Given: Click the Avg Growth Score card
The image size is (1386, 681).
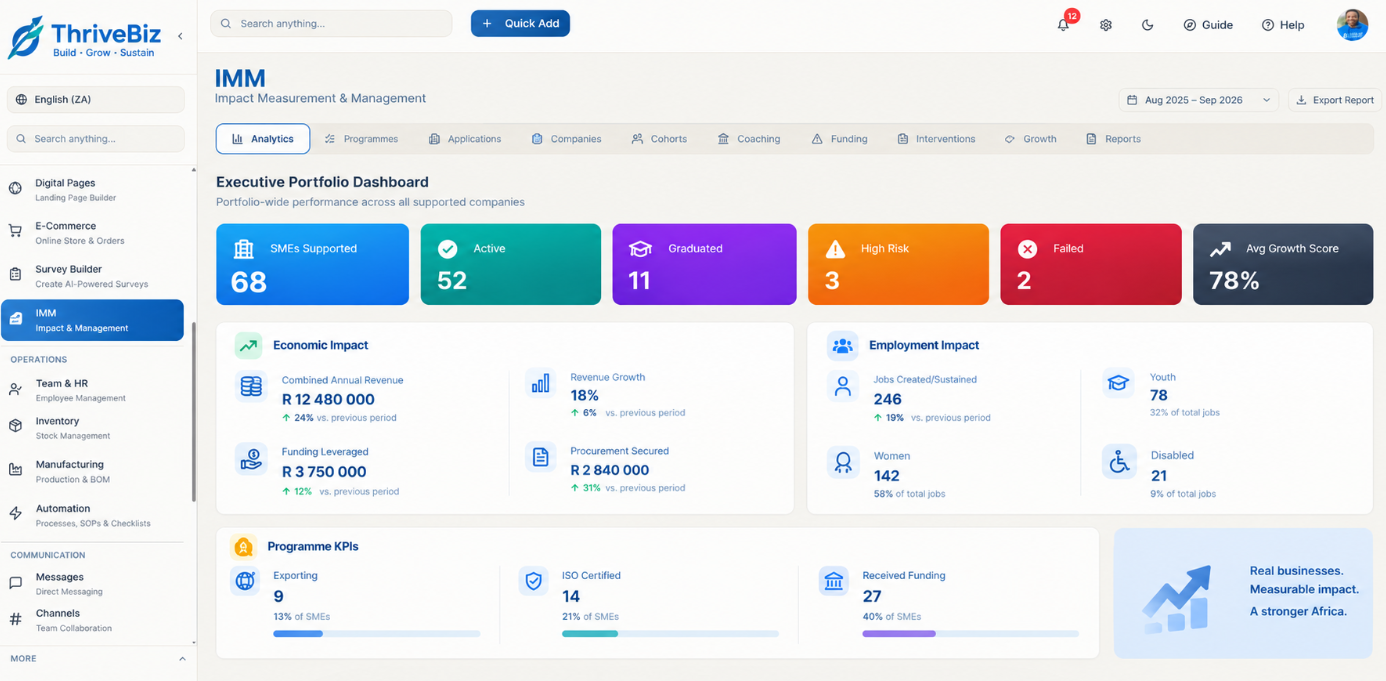Looking at the screenshot, I should point(1283,264).
